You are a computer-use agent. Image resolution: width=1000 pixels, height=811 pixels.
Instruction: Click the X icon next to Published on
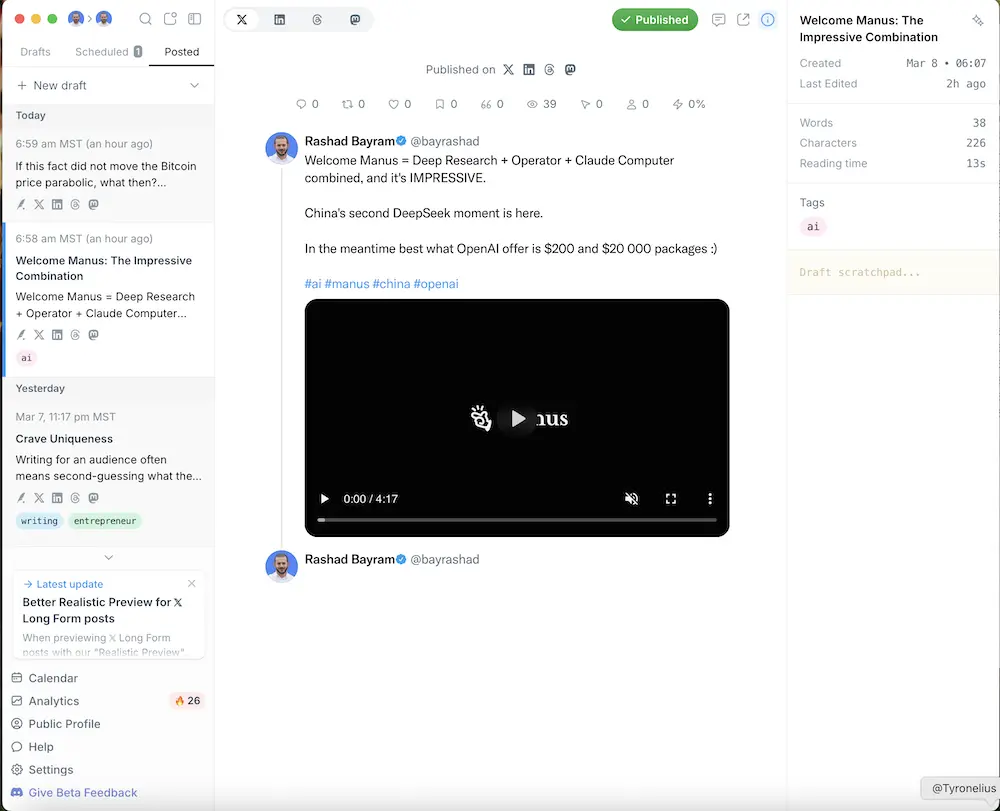coord(508,69)
